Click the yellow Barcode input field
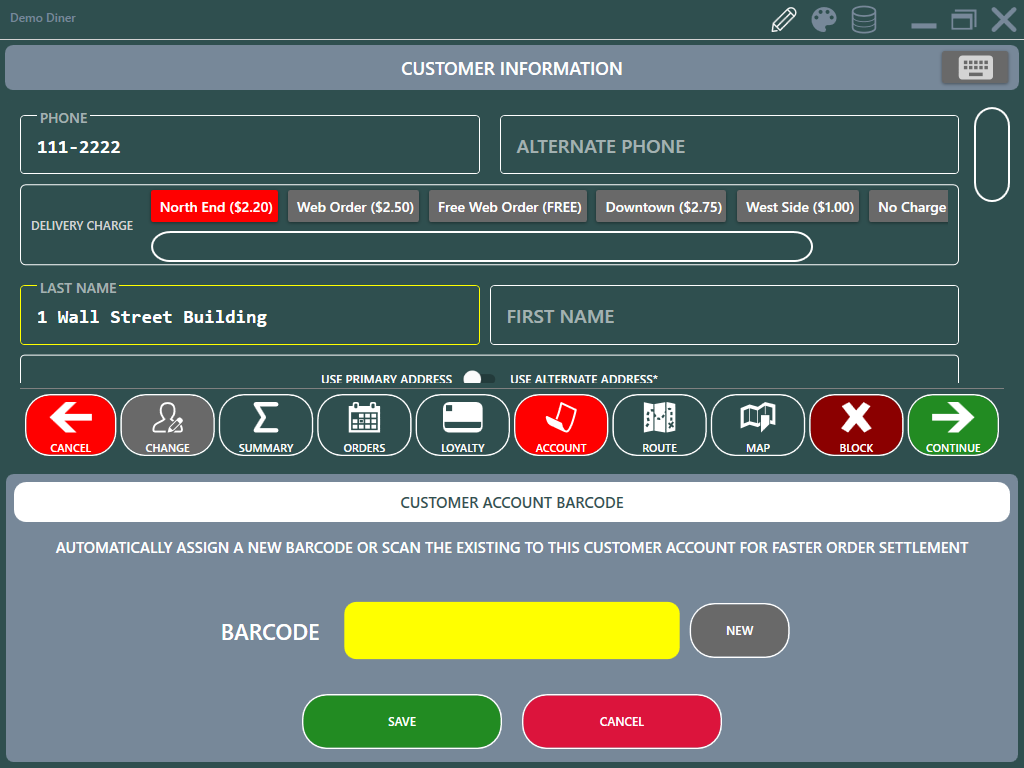1024x768 pixels. click(511, 631)
